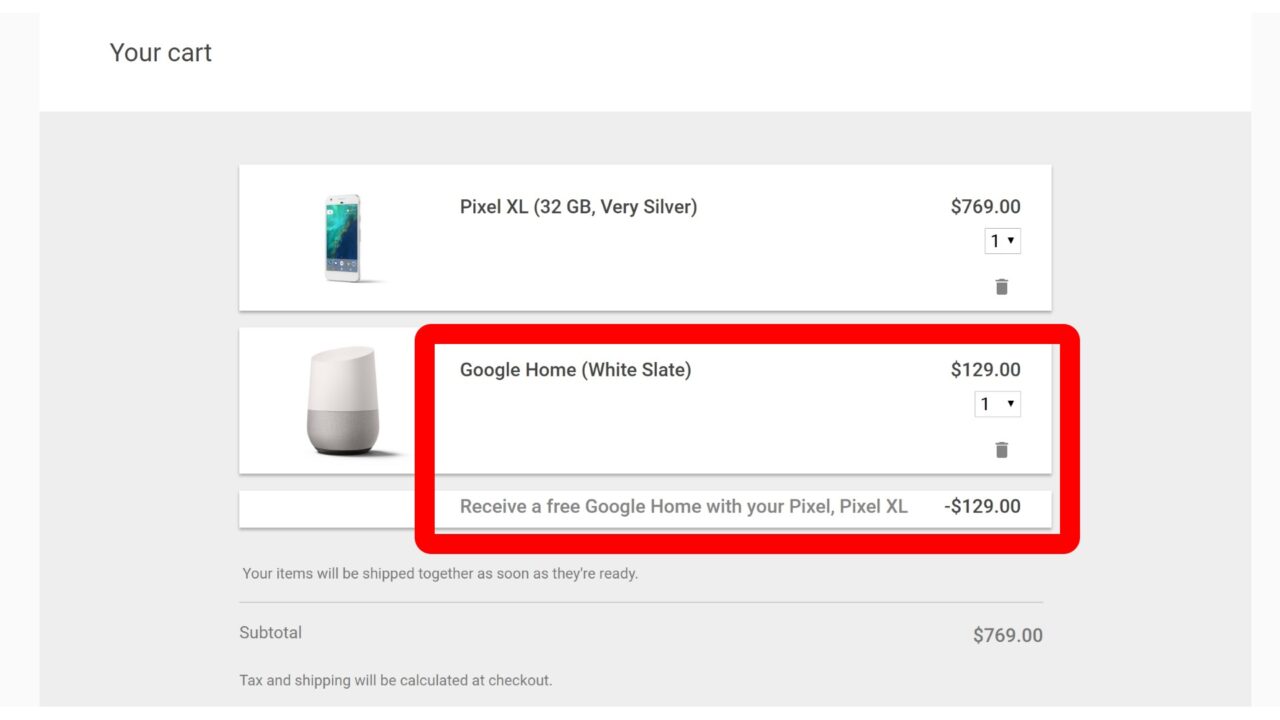
Task: Click the tax and shipping checkout note
Action: (395, 680)
